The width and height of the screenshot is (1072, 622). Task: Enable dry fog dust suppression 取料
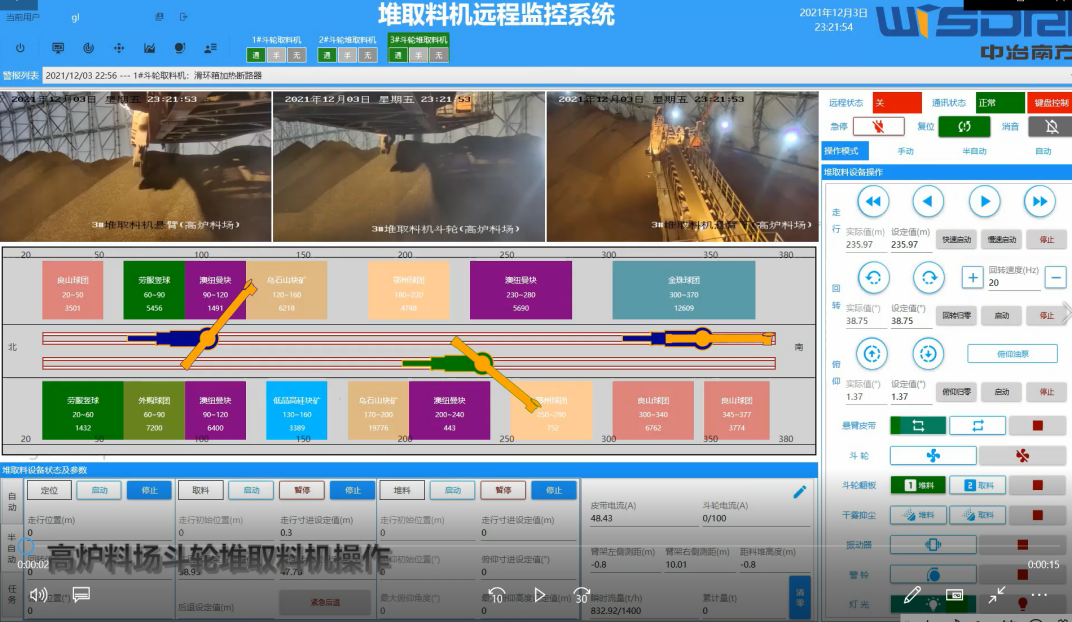tap(978, 515)
